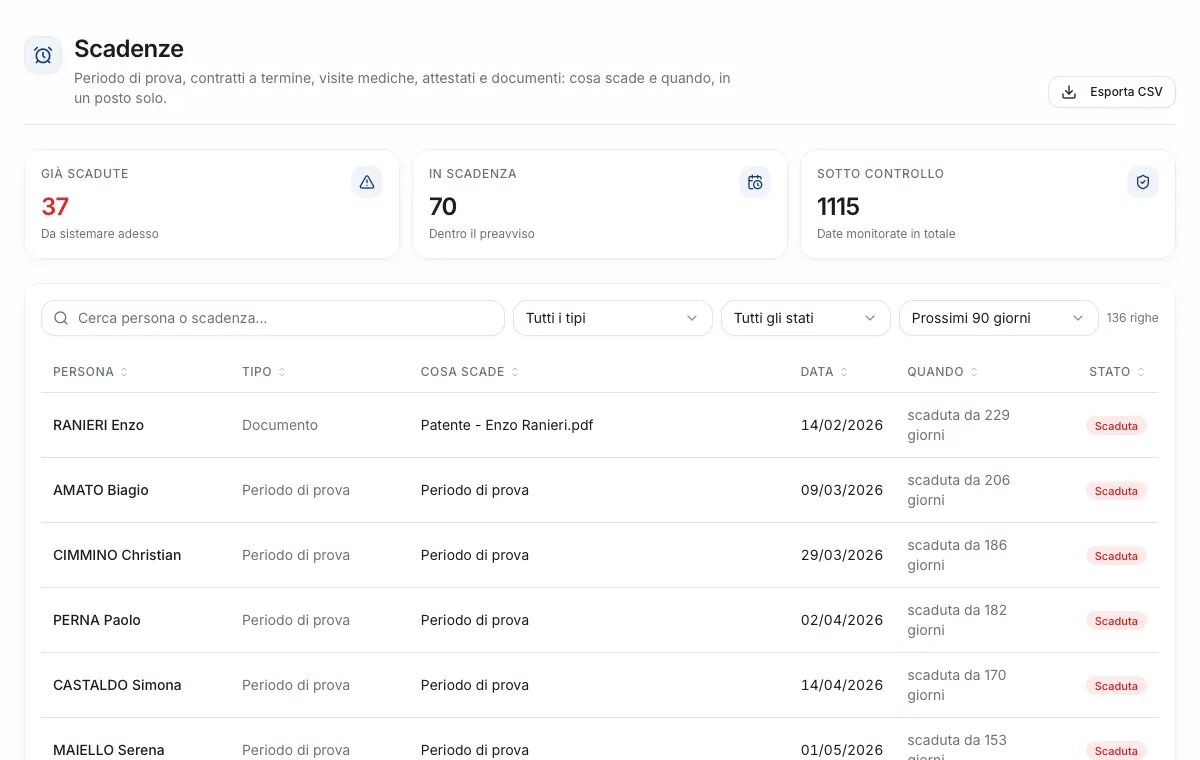Select CASTALDO Simona in the table

point(117,685)
